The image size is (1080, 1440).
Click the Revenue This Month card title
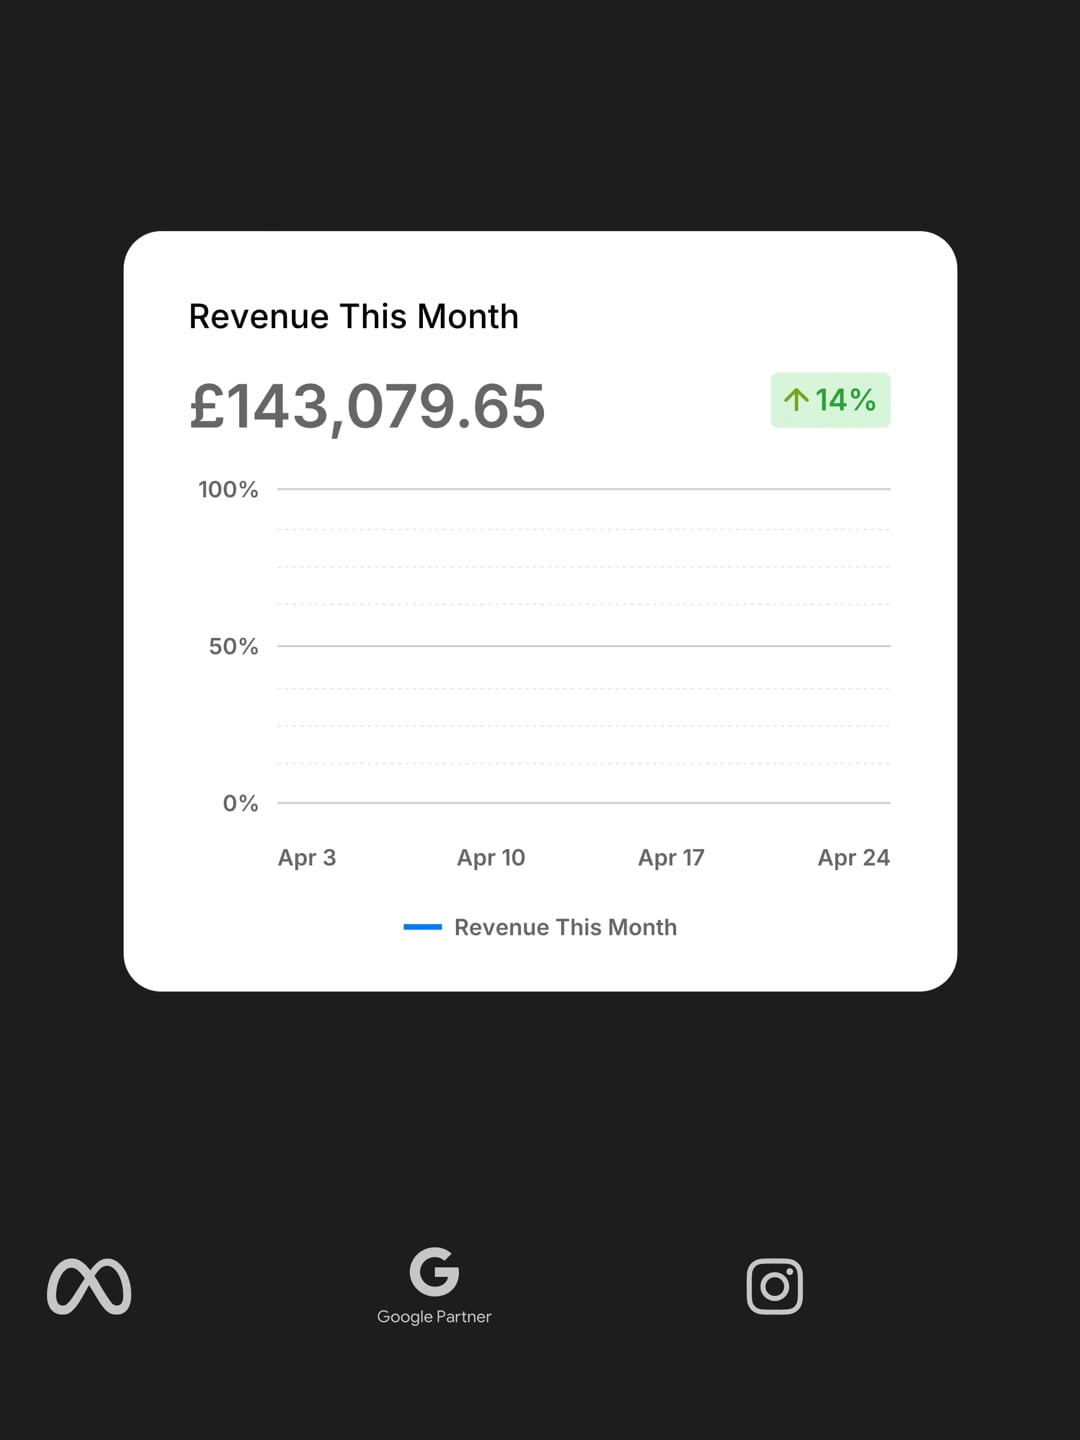354,316
